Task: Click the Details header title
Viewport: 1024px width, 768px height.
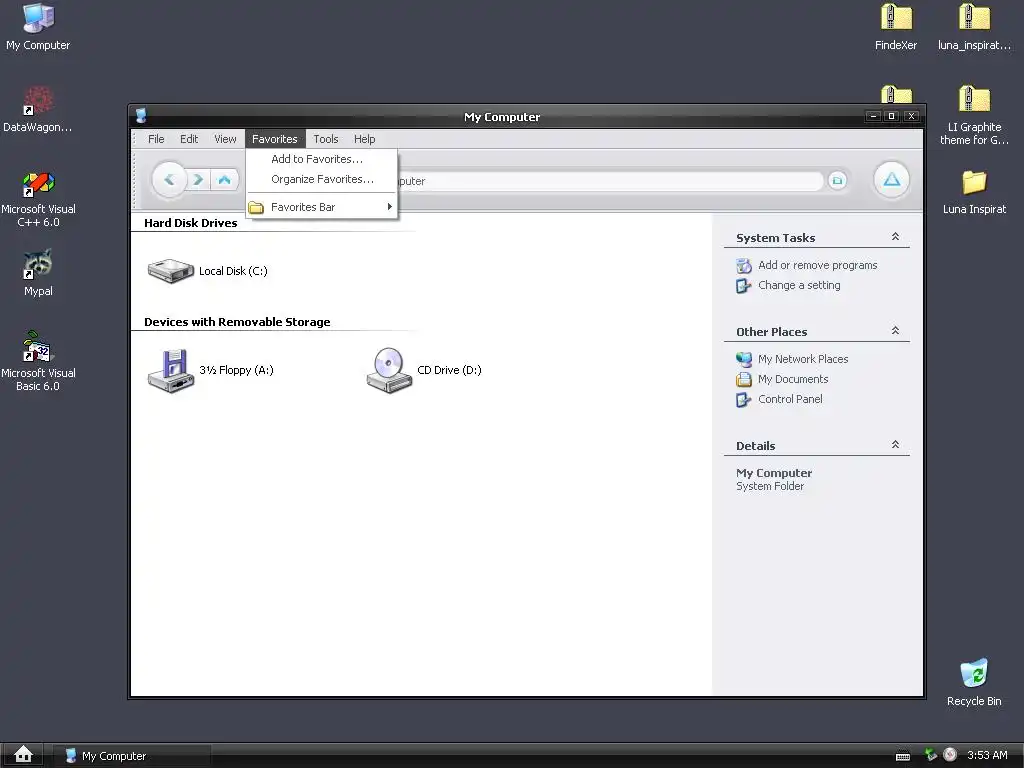Action: pyautogui.click(x=756, y=446)
